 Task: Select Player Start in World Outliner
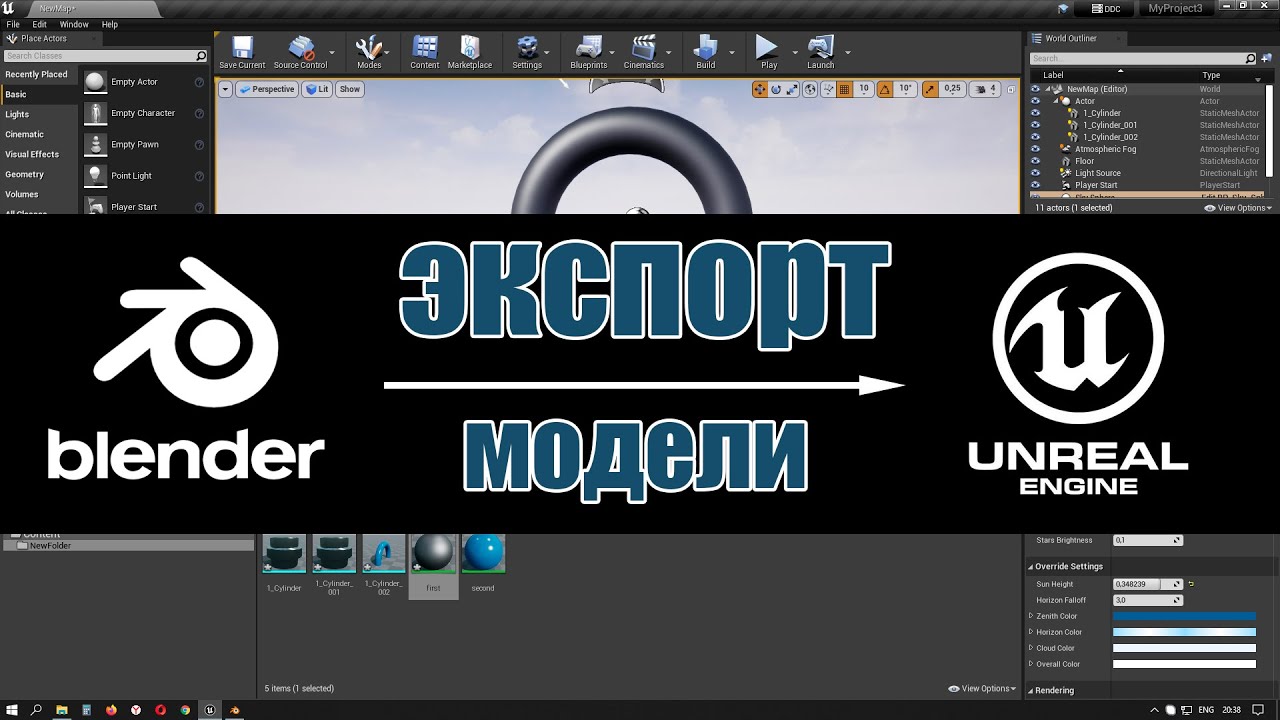(1096, 185)
